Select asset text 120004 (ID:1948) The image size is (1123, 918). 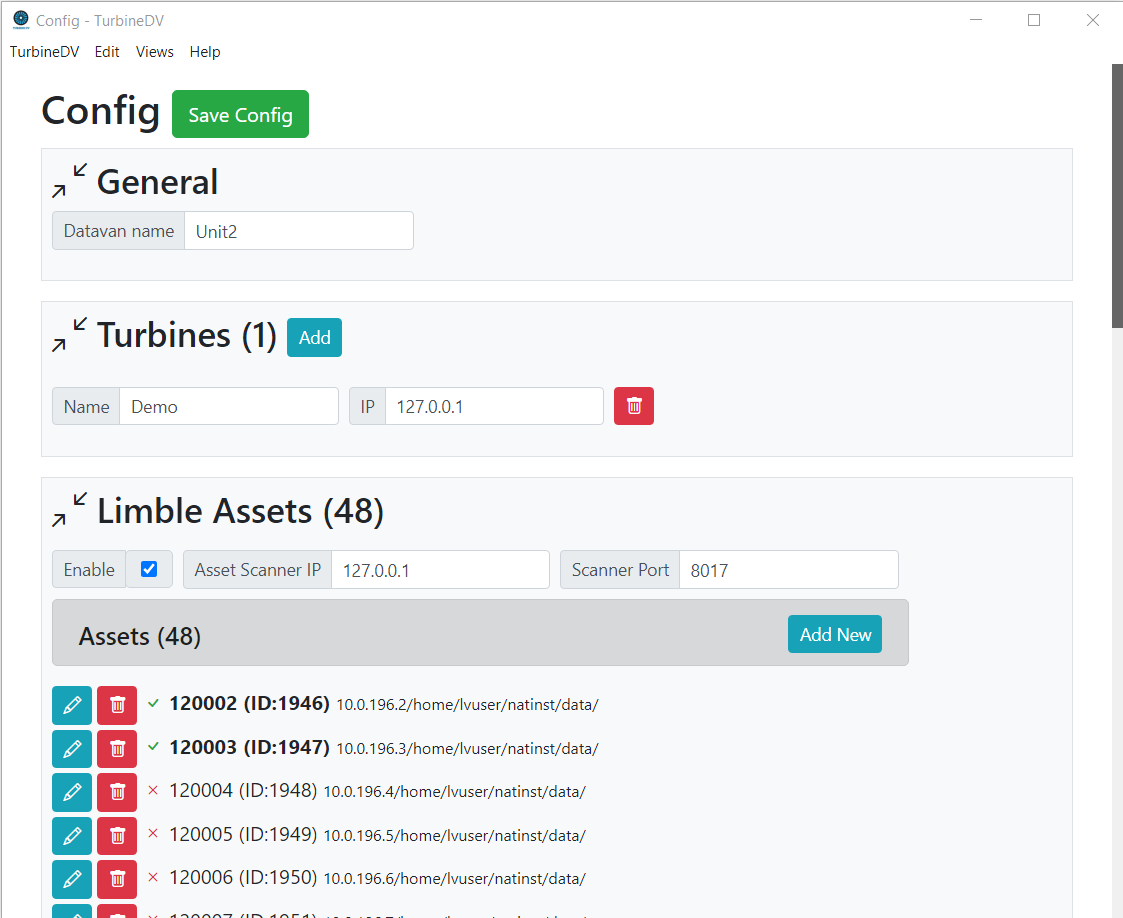point(243,791)
